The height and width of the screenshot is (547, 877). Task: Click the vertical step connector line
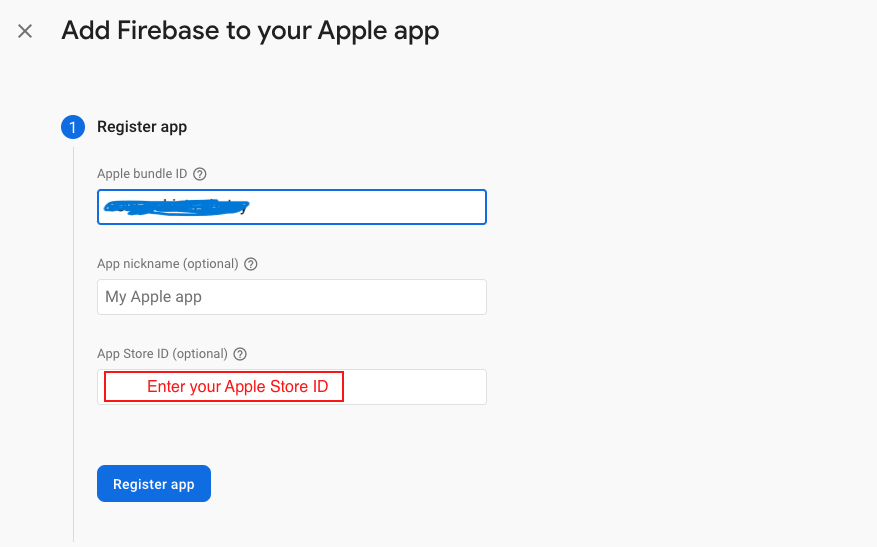point(73,340)
